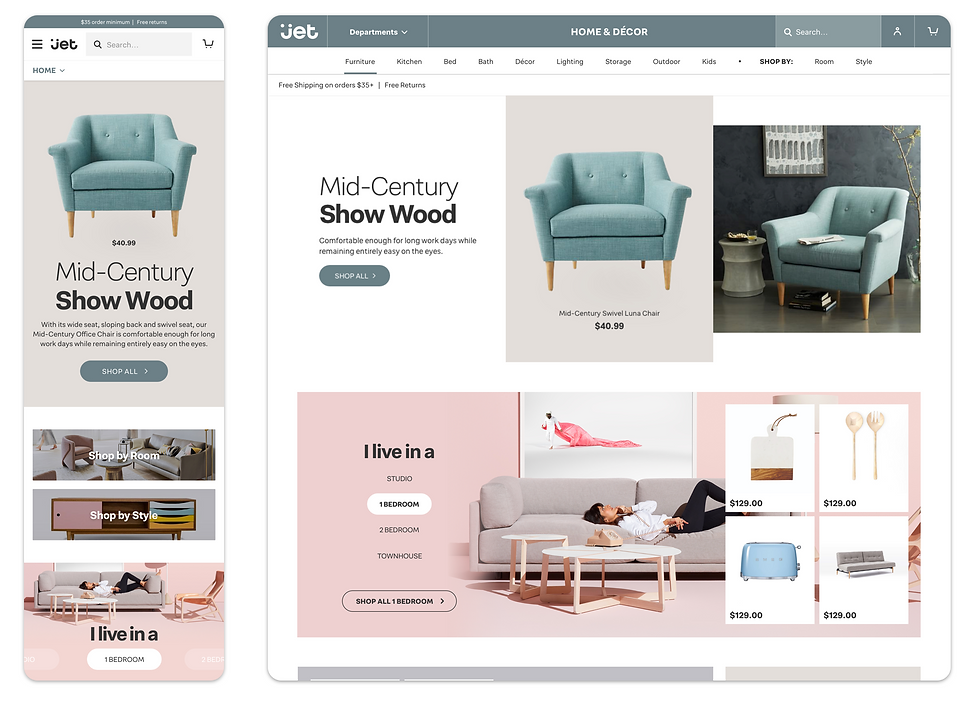The width and height of the screenshot is (980, 707).
Task: Open the gray sofa bed product card
Action: (x=864, y=570)
